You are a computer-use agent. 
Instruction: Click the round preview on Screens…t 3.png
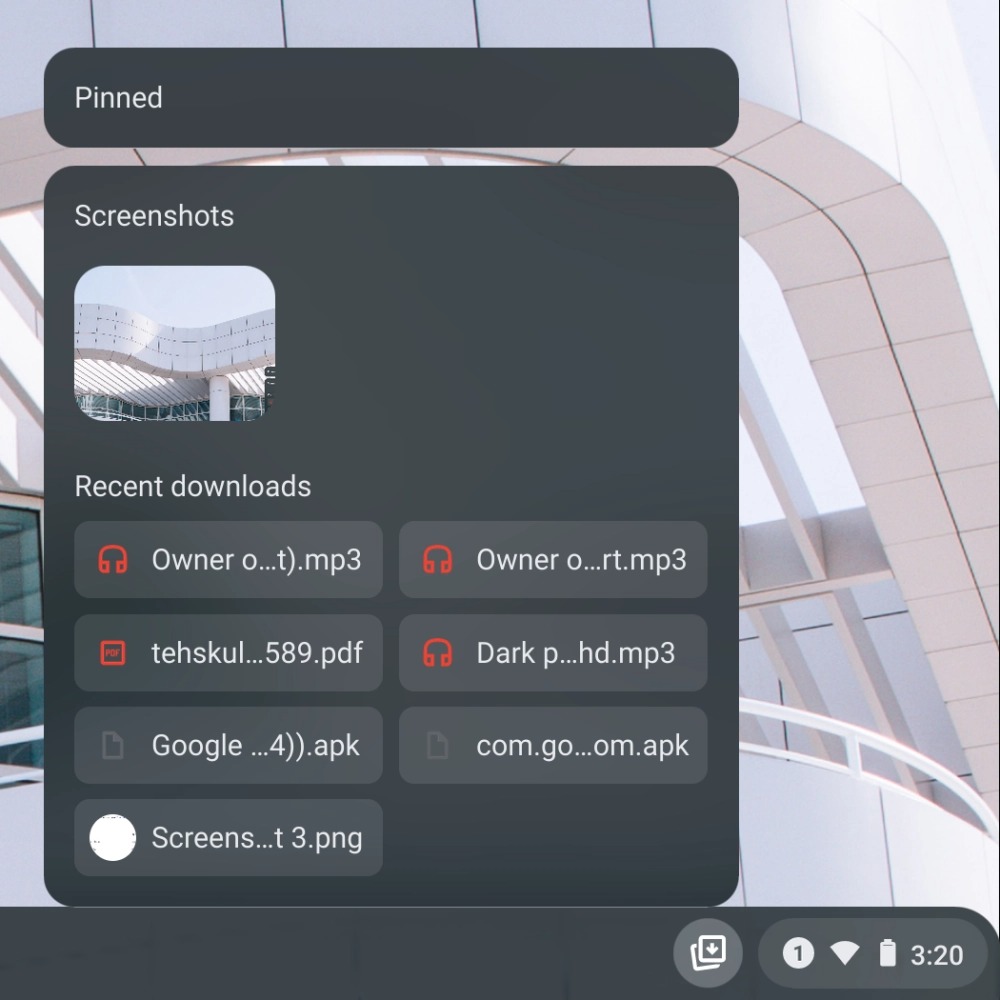[x=113, y=838]
